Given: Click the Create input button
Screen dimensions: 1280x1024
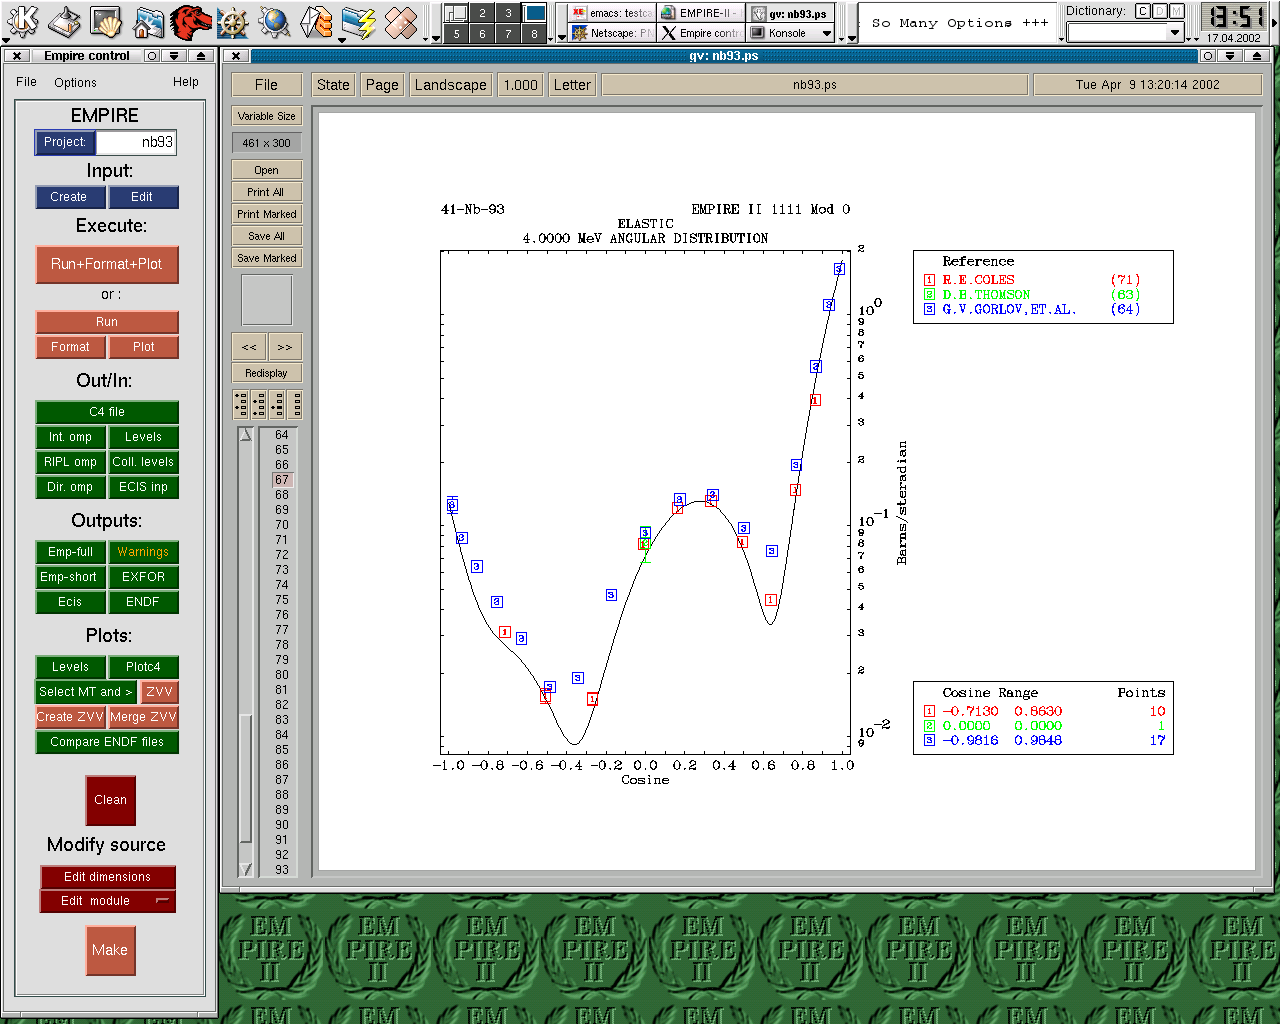Looking at the screenshot, I should click(69, 197).
